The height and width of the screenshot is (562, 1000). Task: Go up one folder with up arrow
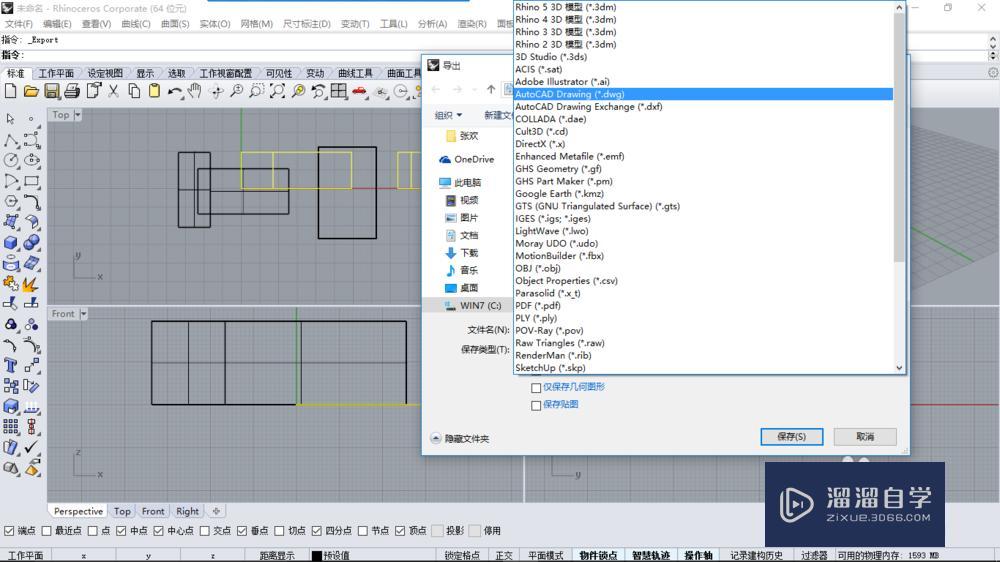(491, 89)
